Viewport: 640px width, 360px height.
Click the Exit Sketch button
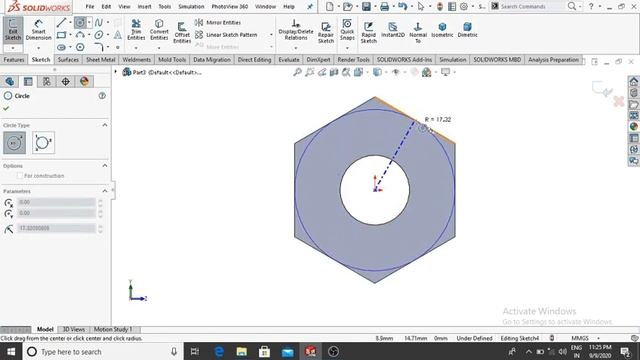click(x=13, y=30)
